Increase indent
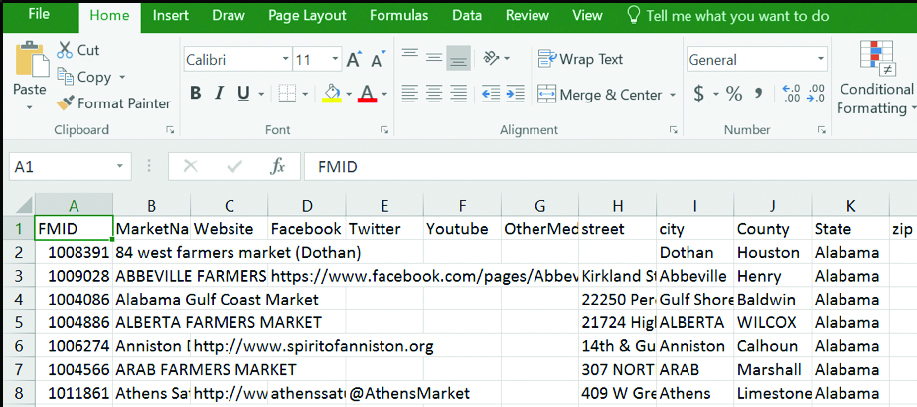 [515, 92]
